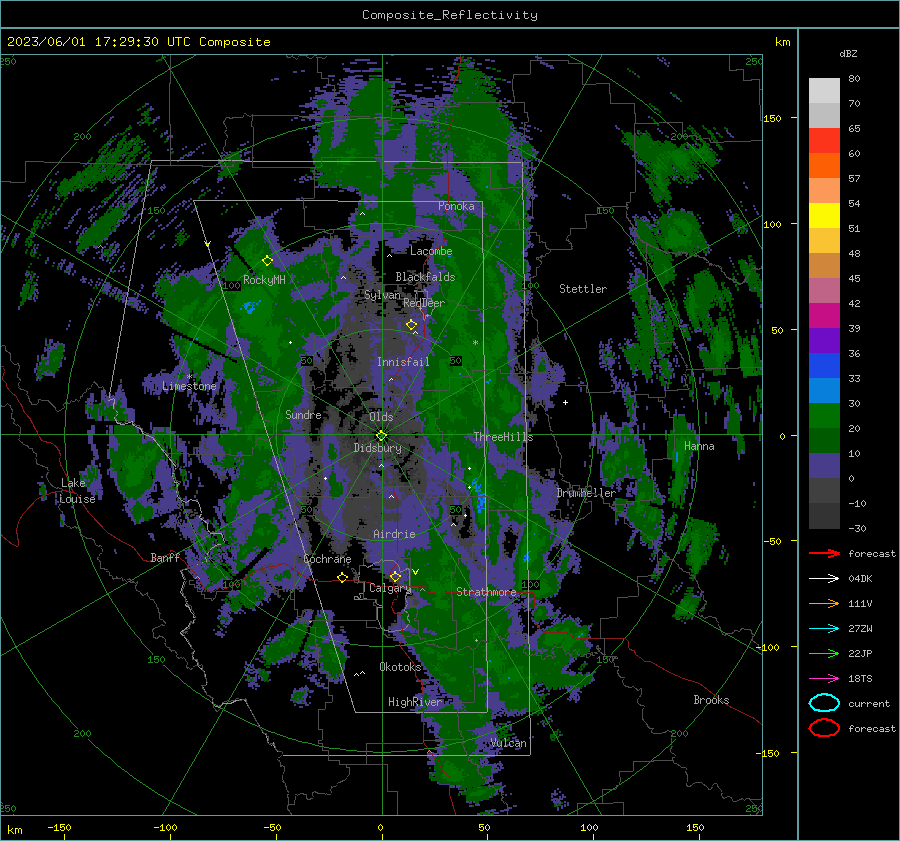Click the Banff label
The width and height of the screenshot is (900, 841).
[x=165, y=557]
